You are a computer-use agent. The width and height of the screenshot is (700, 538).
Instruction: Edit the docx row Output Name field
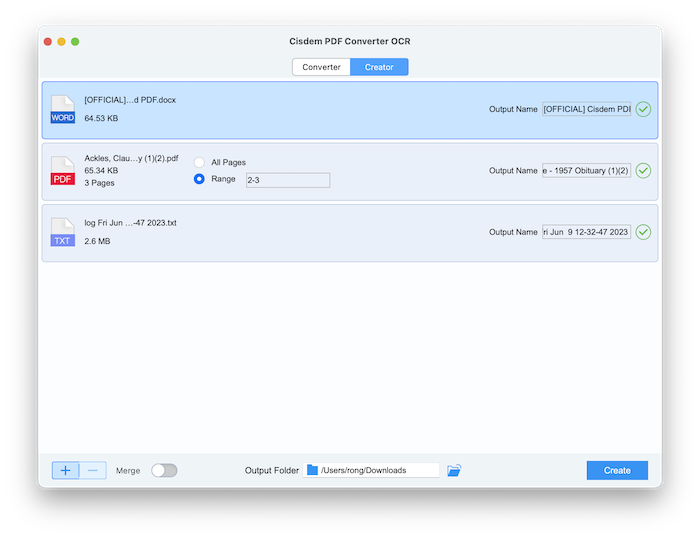coord(586,109)
